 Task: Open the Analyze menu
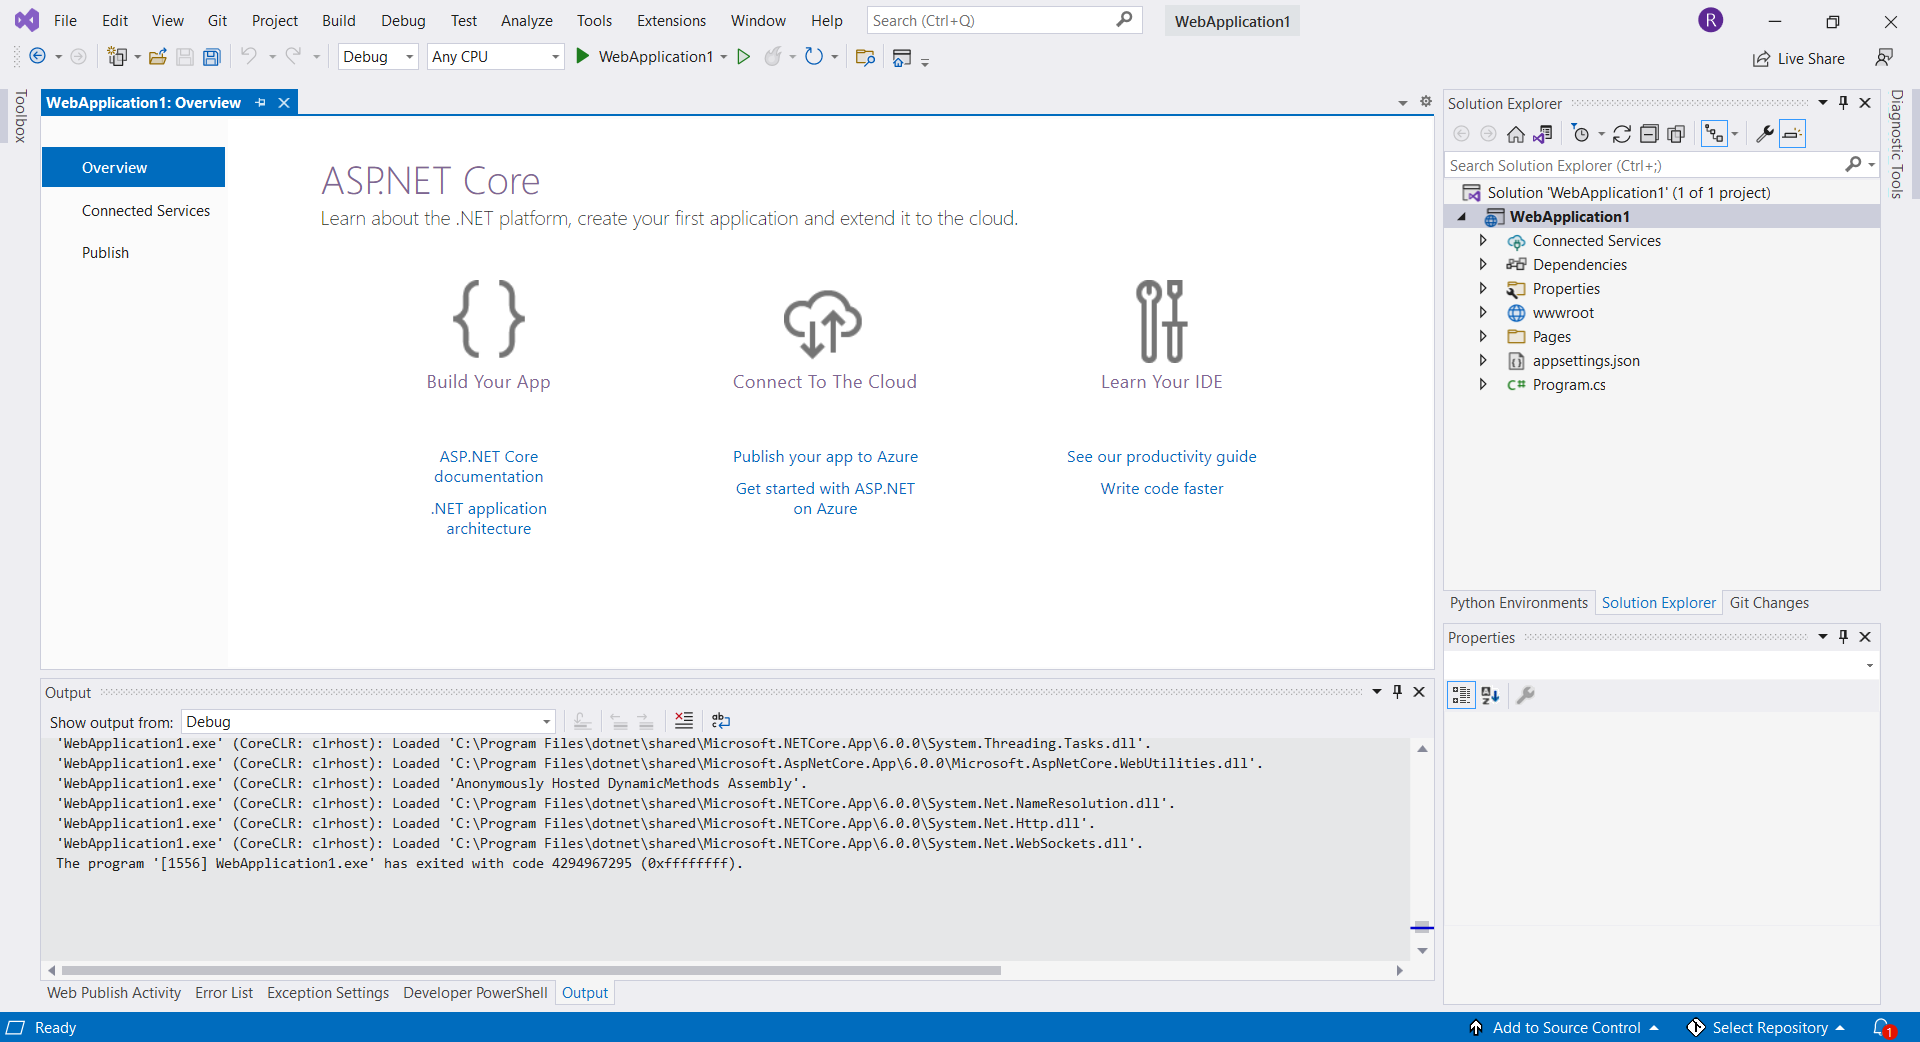point(526,21)
